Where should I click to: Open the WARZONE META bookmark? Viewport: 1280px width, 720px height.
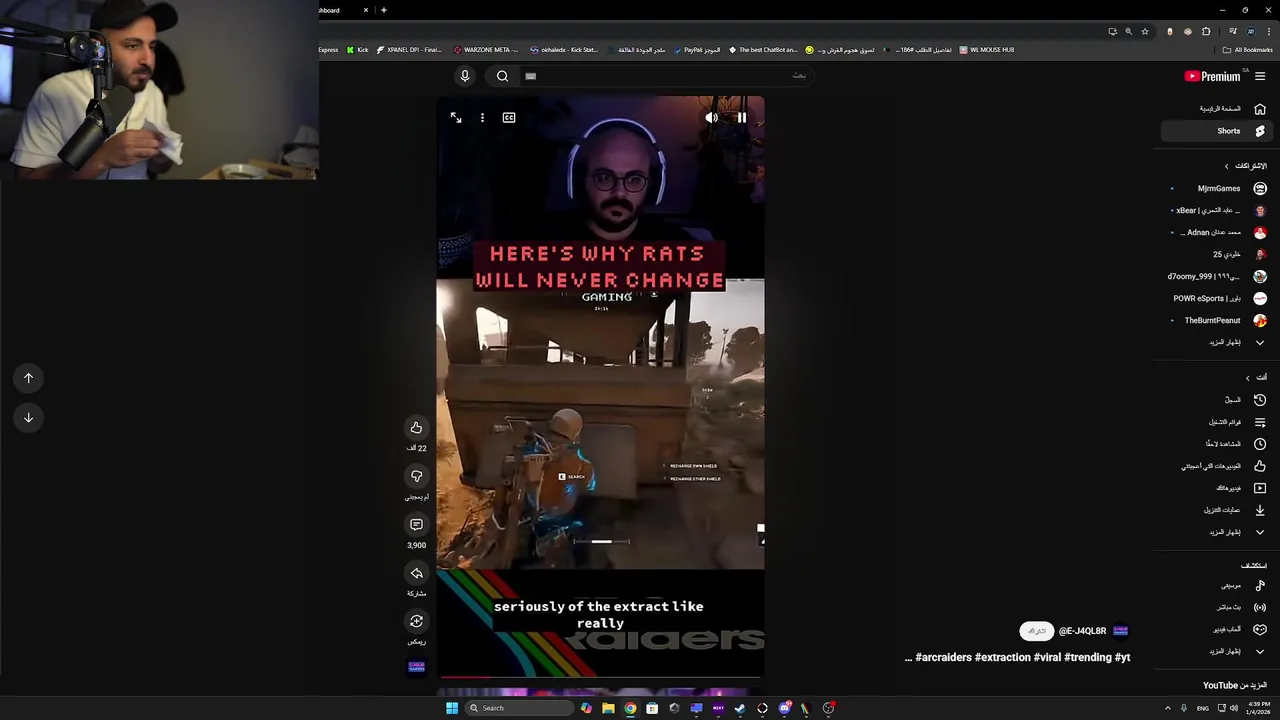(485, 49)
